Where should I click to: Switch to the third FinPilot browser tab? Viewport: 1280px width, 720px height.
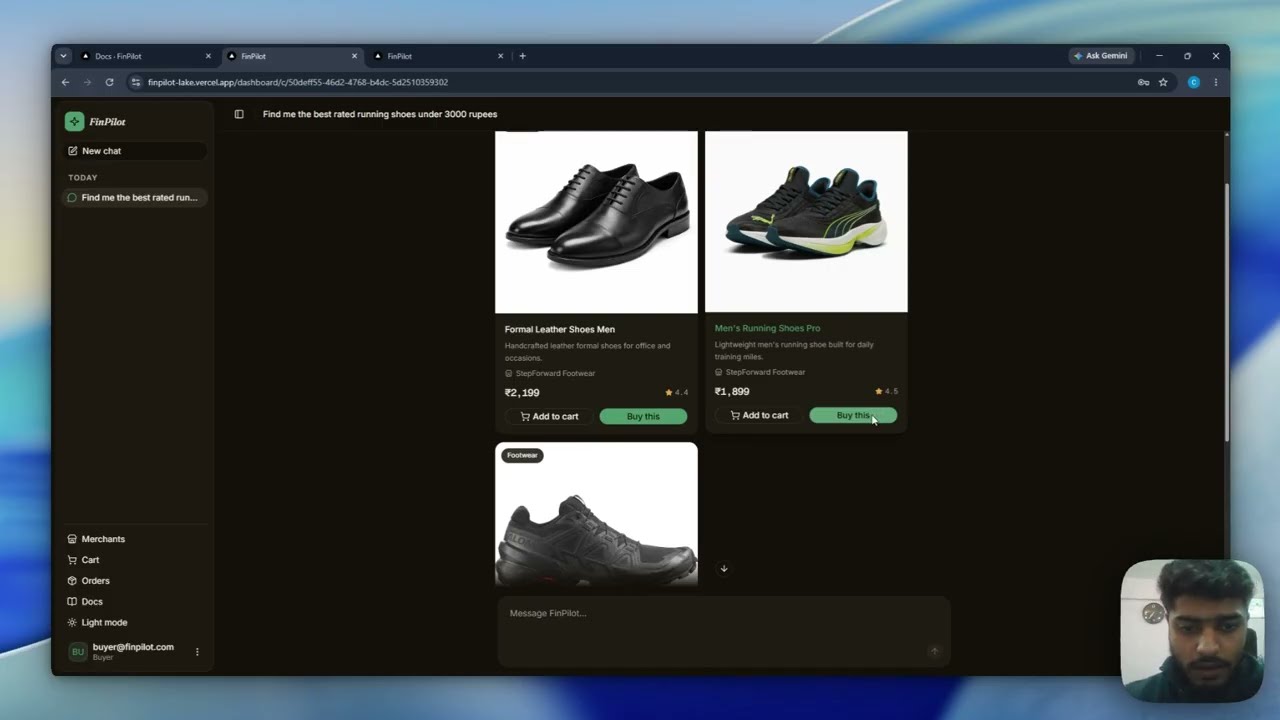click(x=438, y=56)
